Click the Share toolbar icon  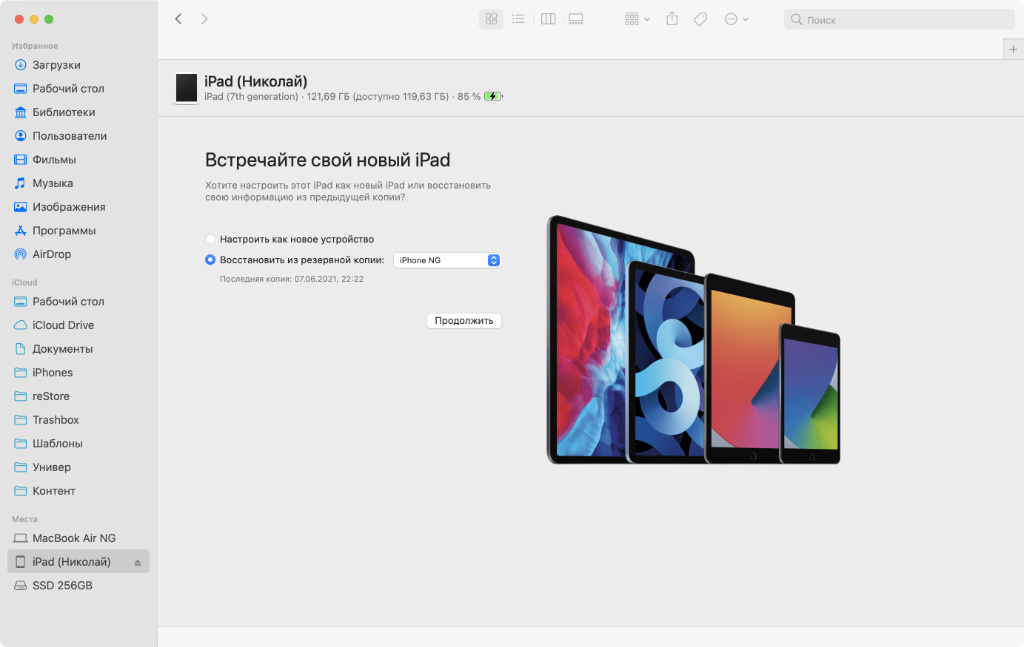coord(672,19)
